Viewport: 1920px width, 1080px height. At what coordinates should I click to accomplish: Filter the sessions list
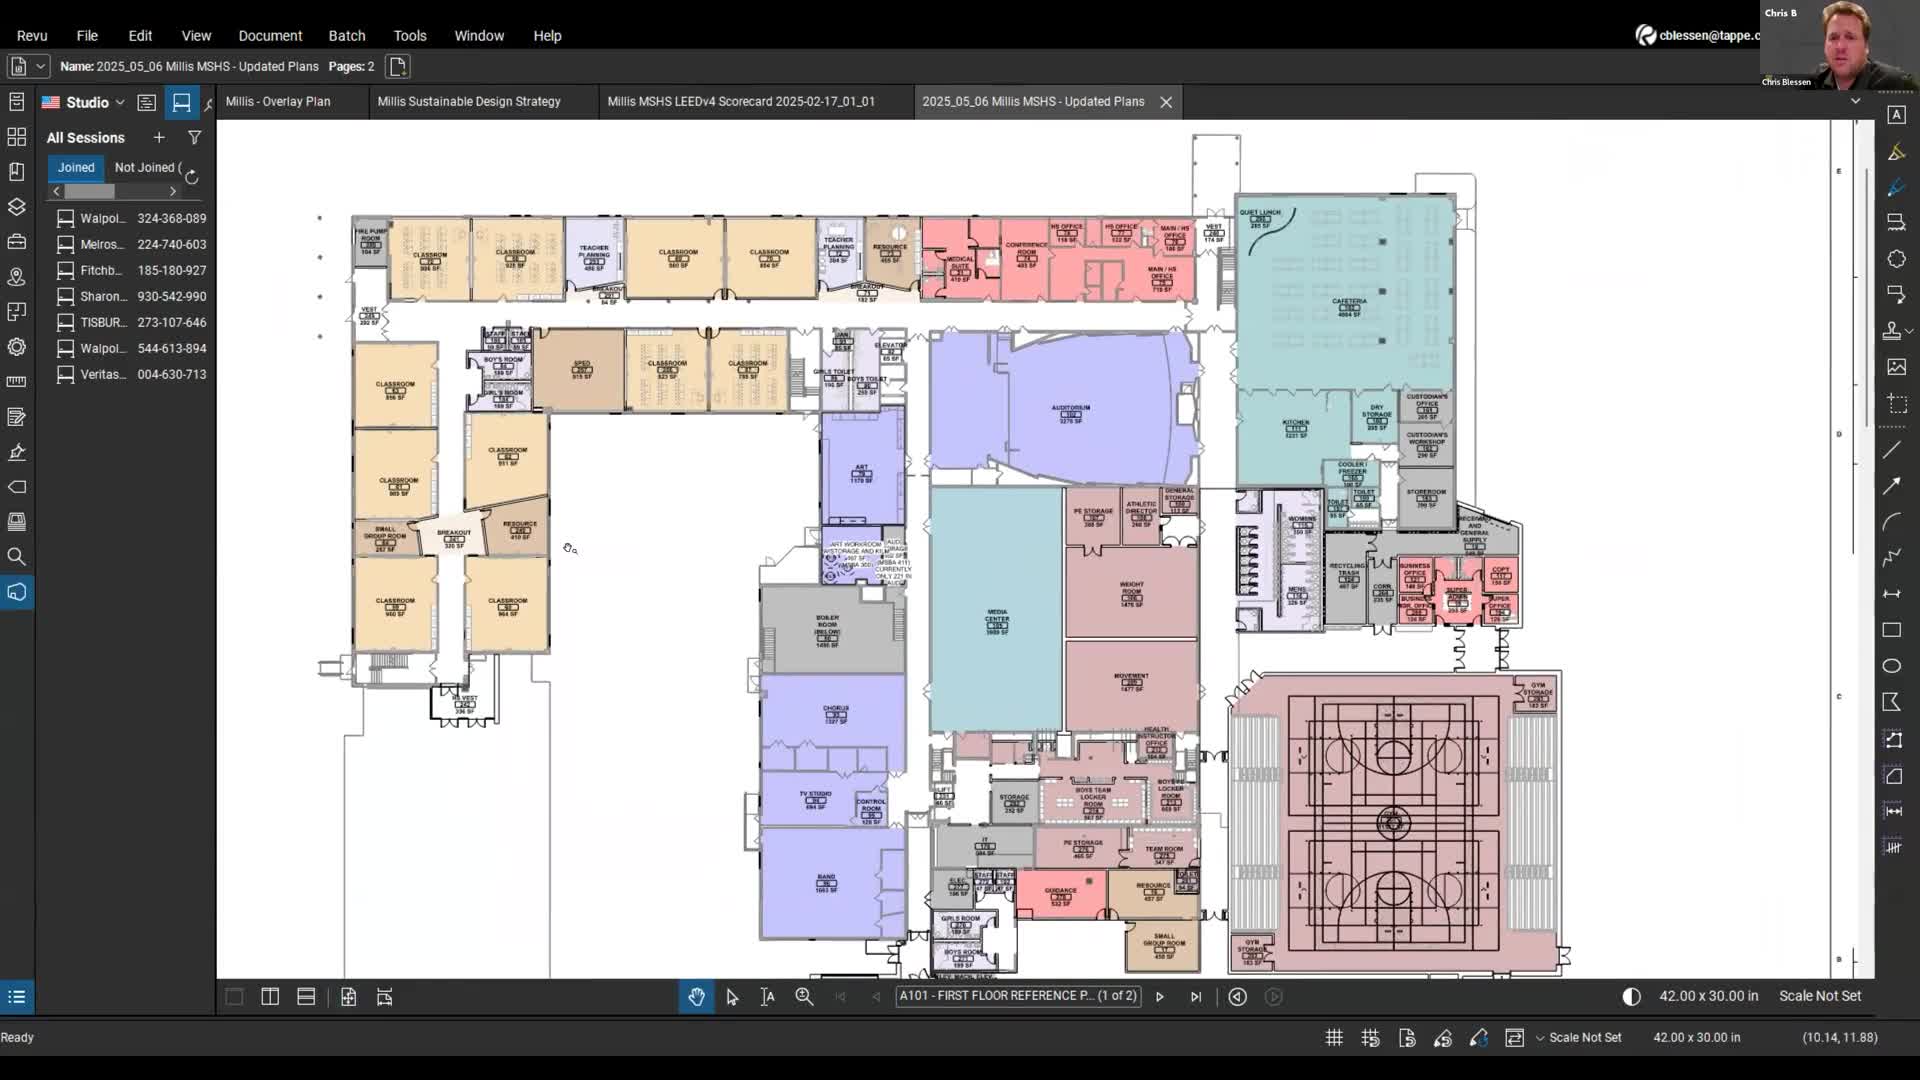pos(195,138)
